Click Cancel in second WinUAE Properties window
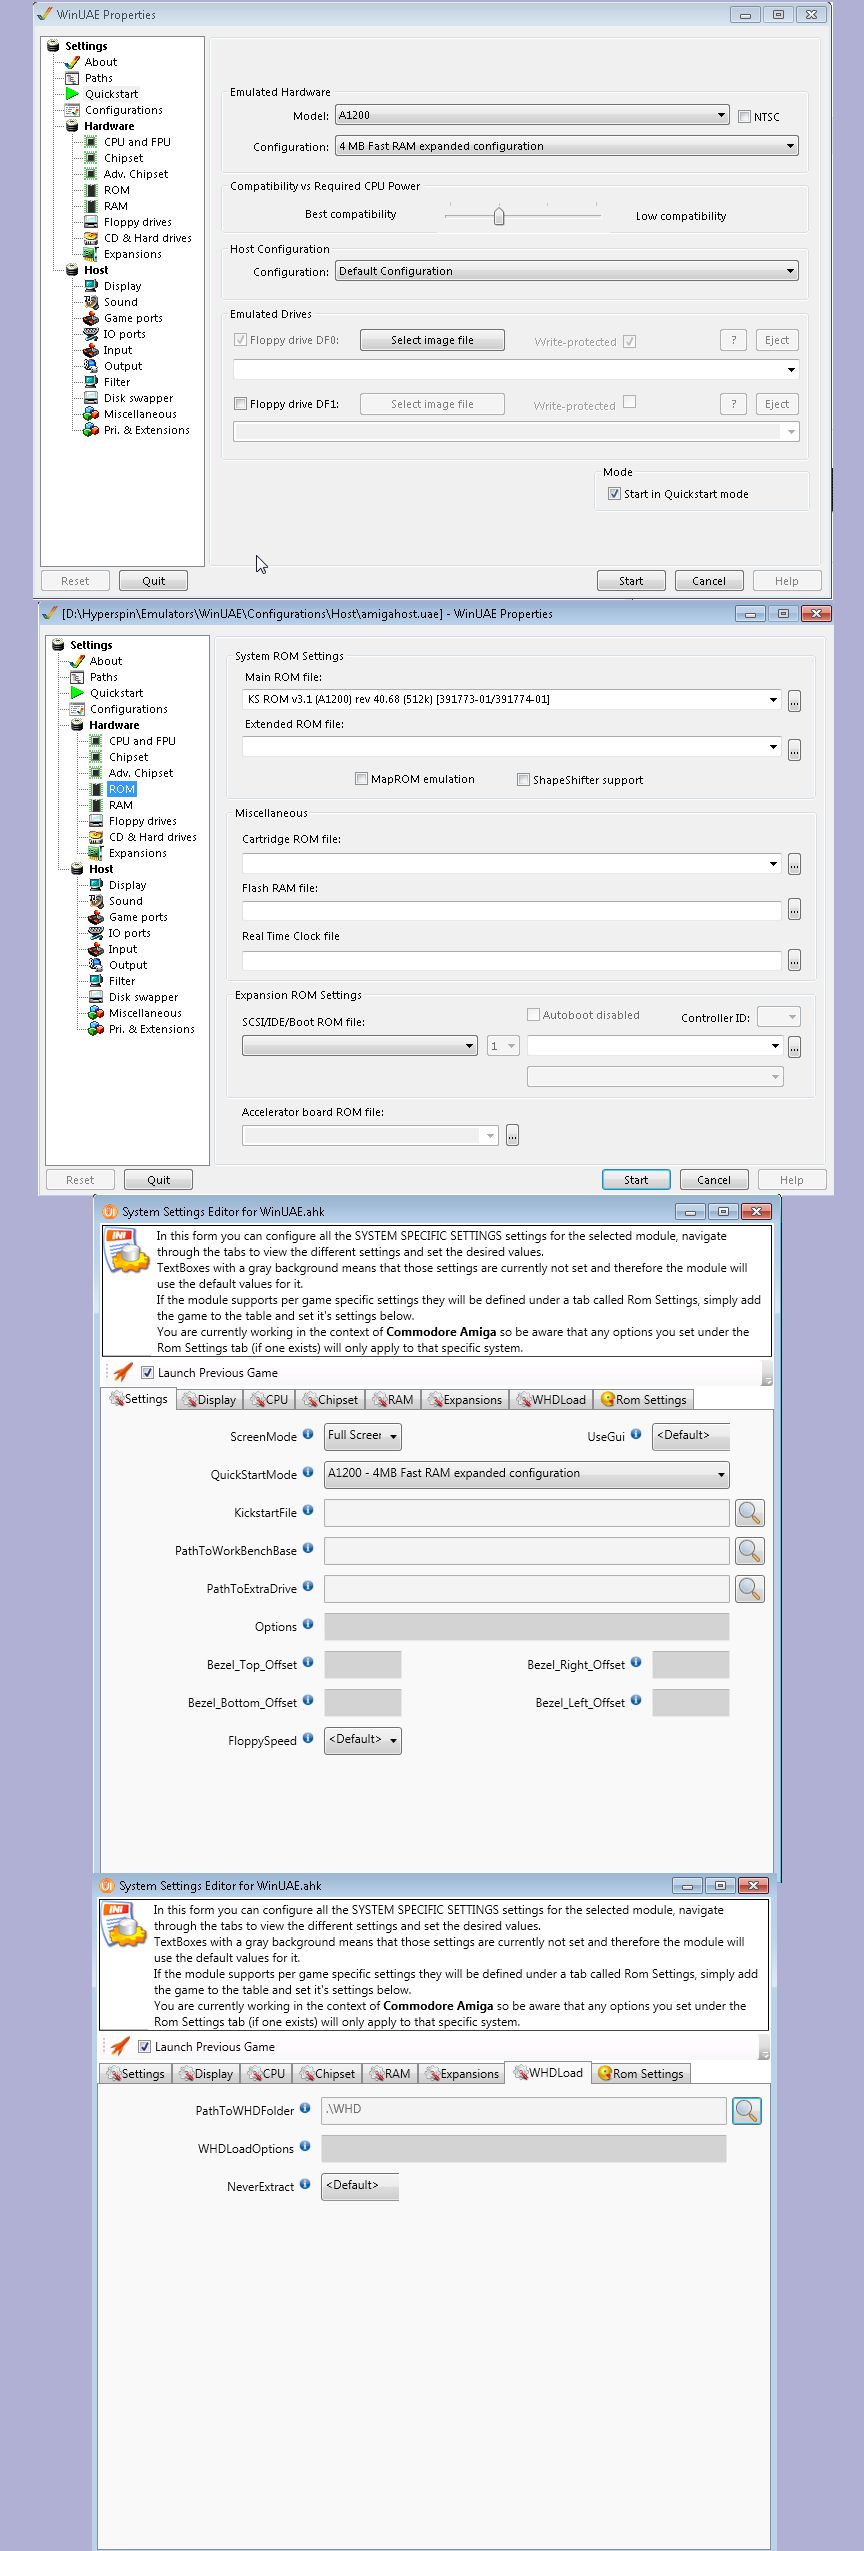The height and width of the screenshot is (2551, 864). (714, 1180)
